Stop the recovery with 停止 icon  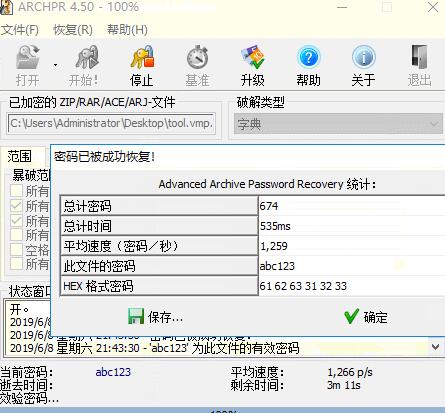142,57
